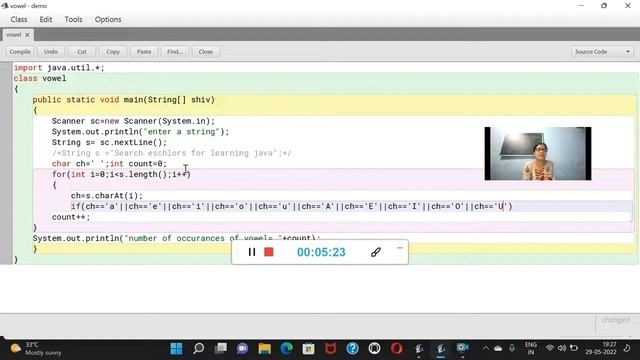Click the ch=s.charAt(i) line
Viewport: 640px width, 360px height.
(107, 196)
